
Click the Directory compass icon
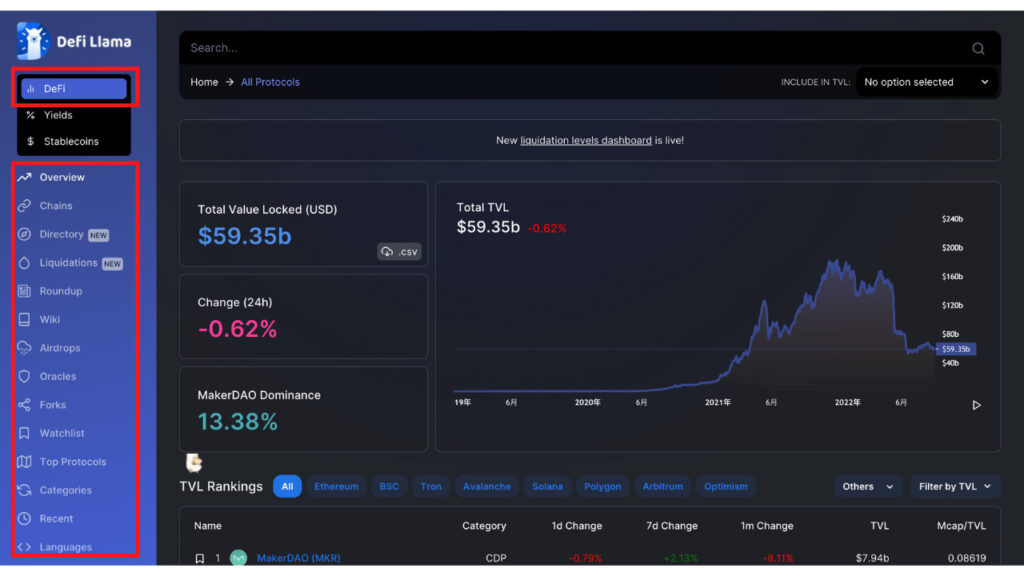(24, 234)
